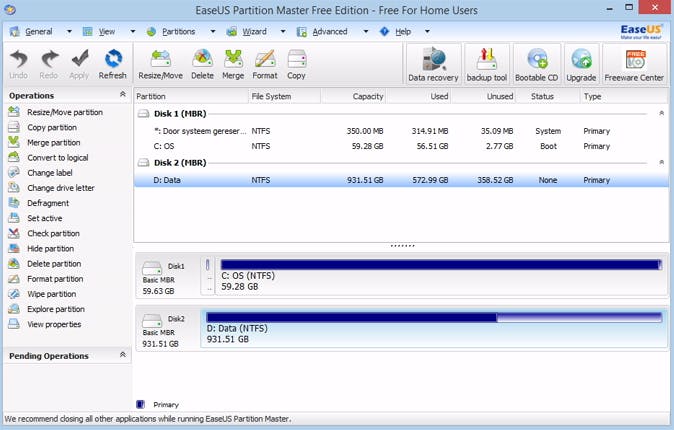Open the Partitions menu

pos(178,31)
